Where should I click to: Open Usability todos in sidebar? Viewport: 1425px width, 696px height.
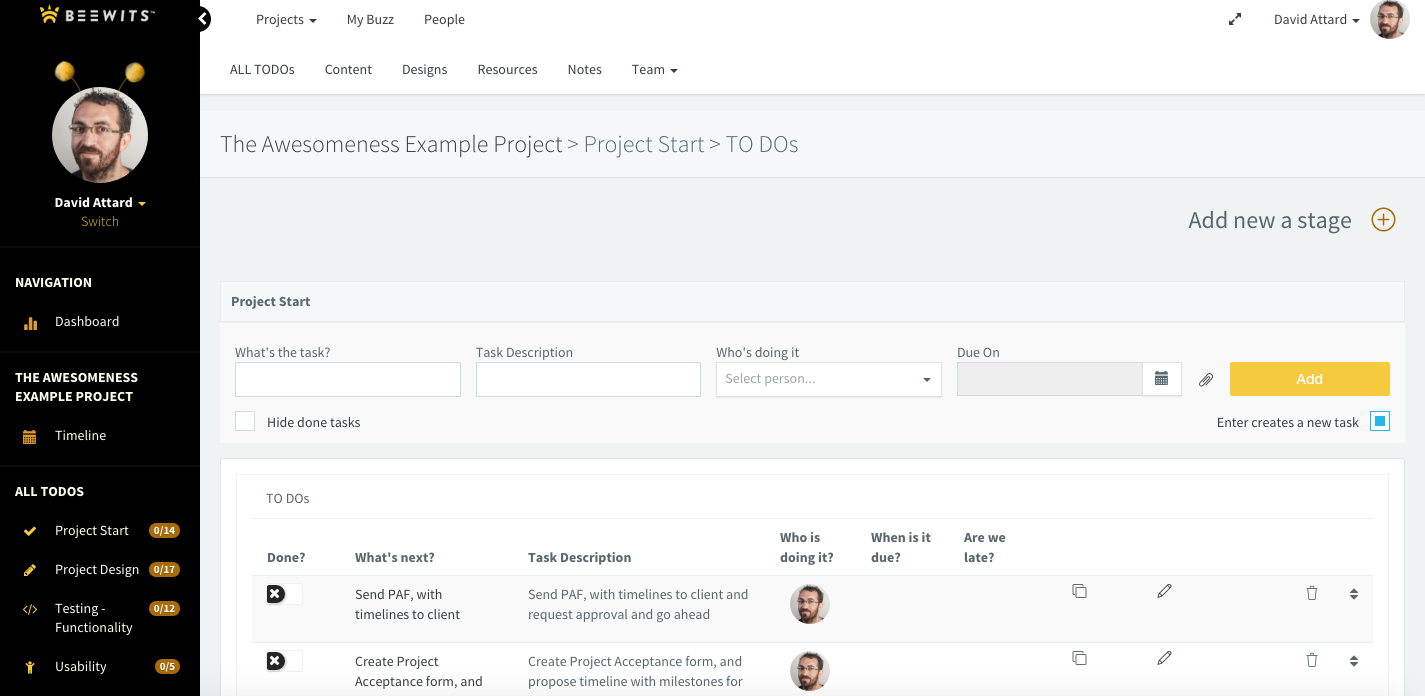pyautogui.click(x=81, y=667)
